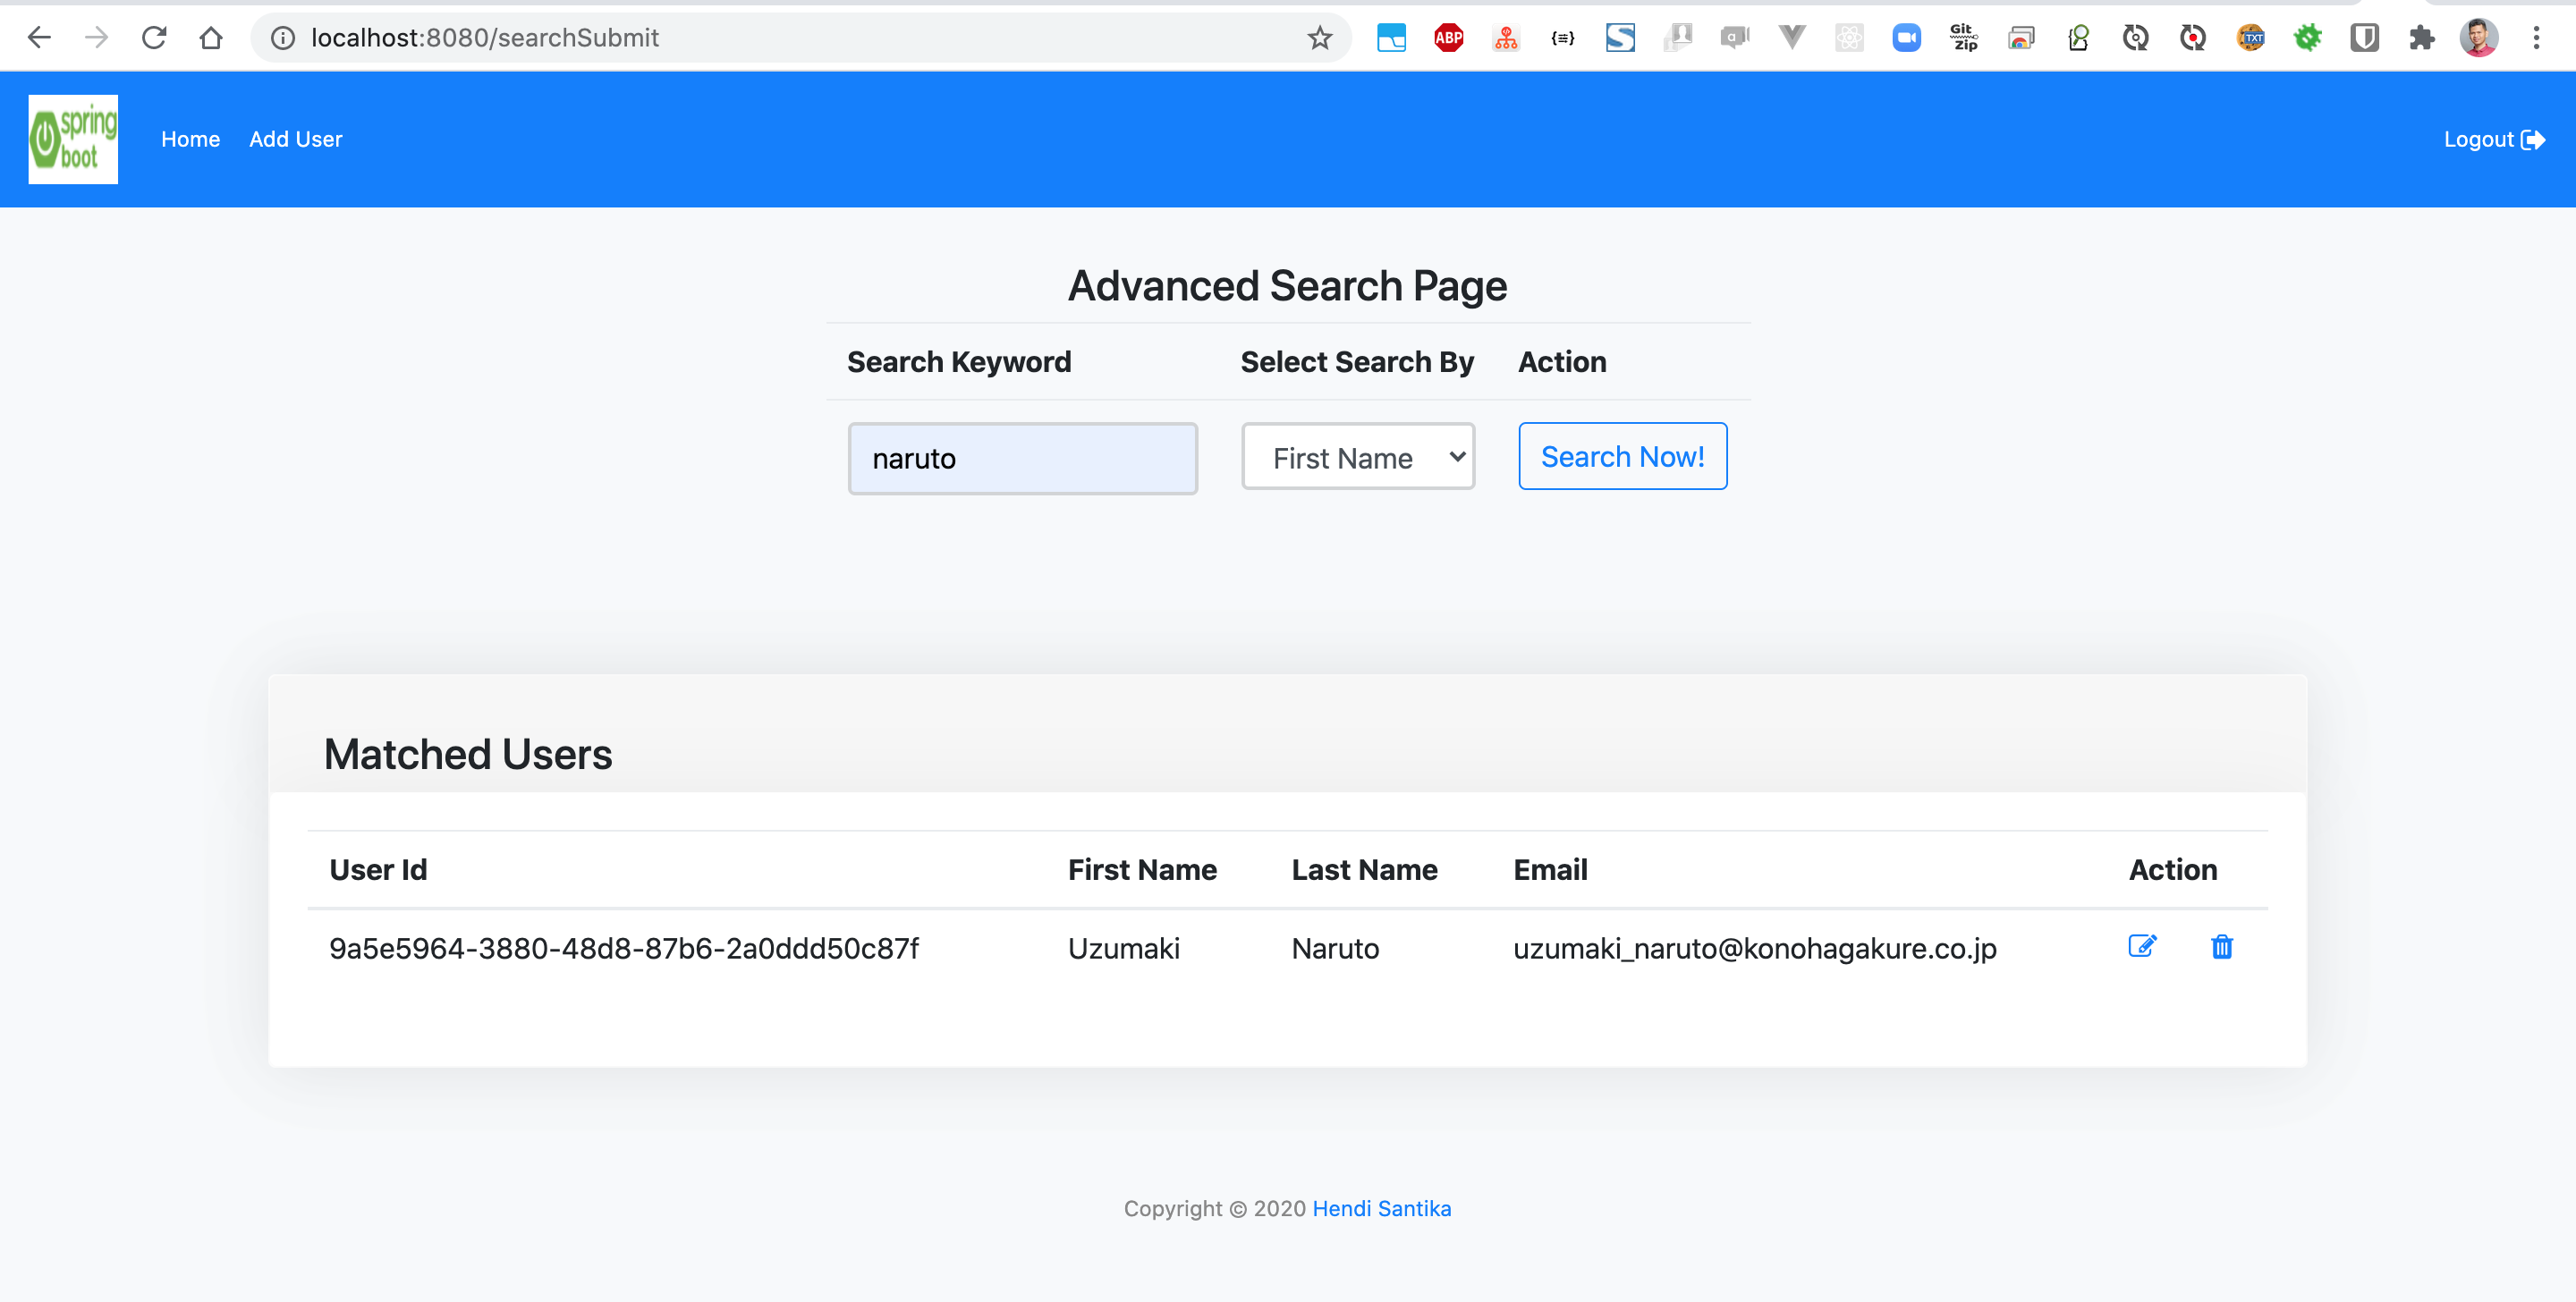Click the trash delete icon in the user row
The height and width of the screenshot is (1302, 2576).
[2221, 946]
